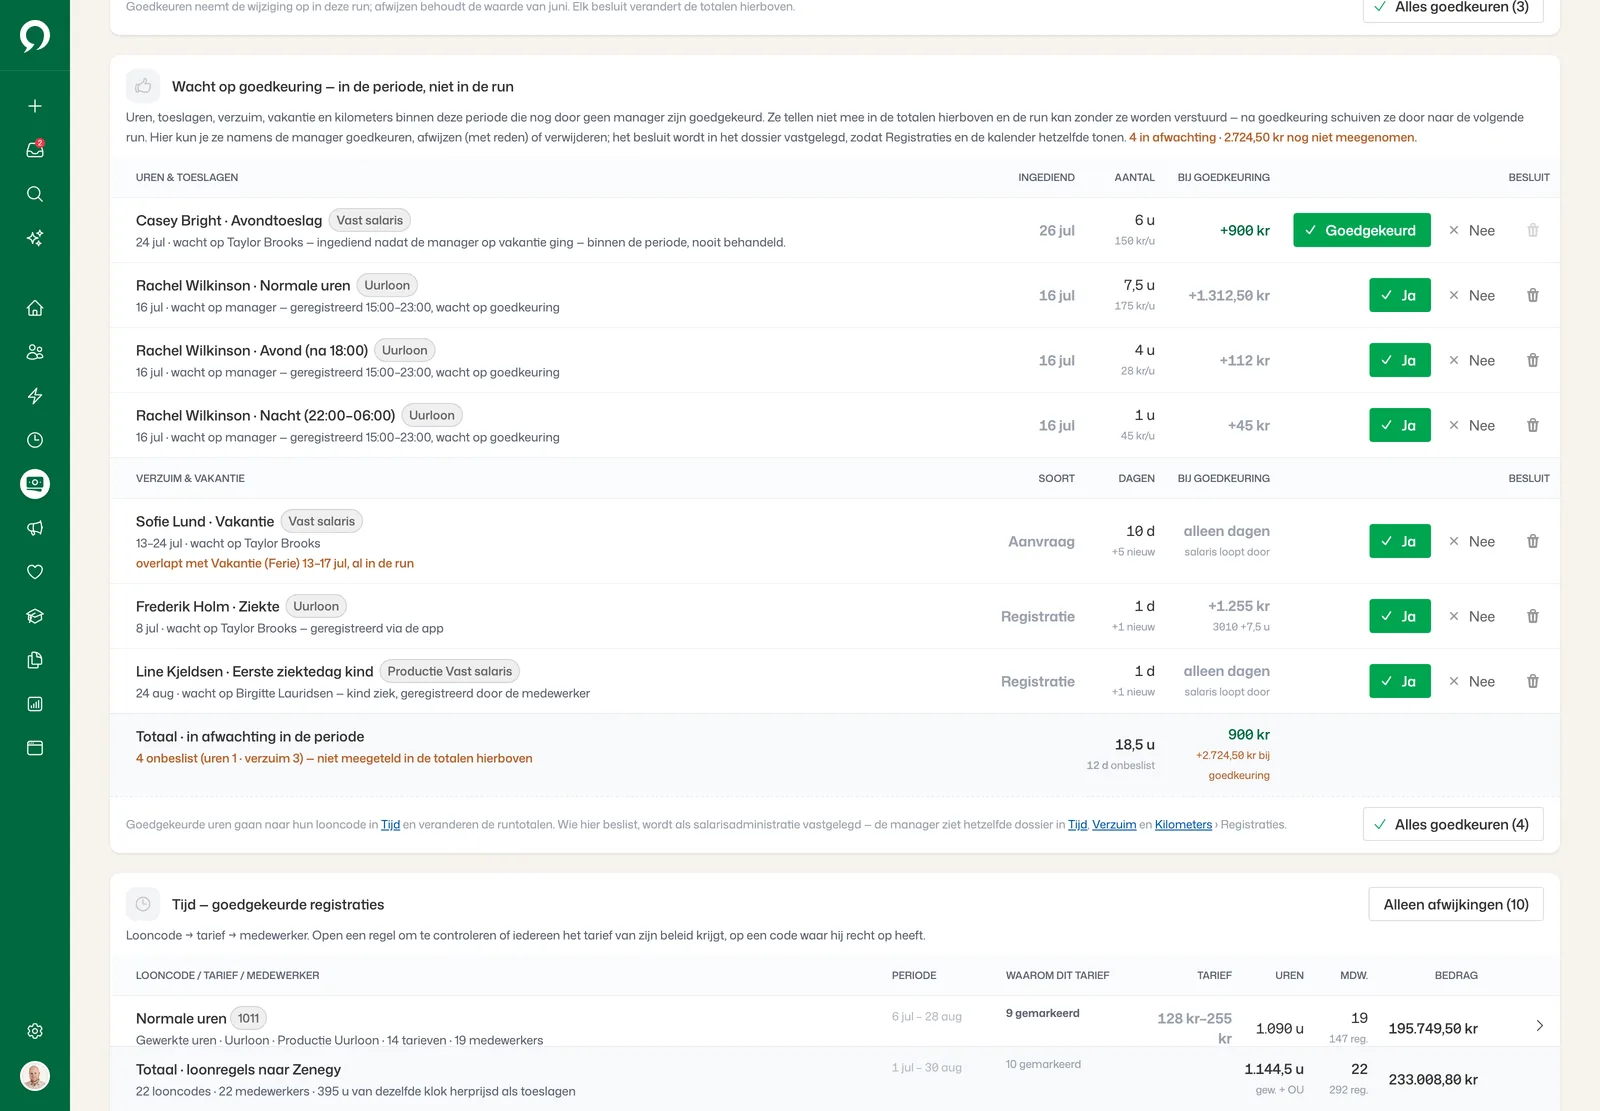
Task: Approve Sofie Lund Vakantie with Ja
Action: 1400,541
